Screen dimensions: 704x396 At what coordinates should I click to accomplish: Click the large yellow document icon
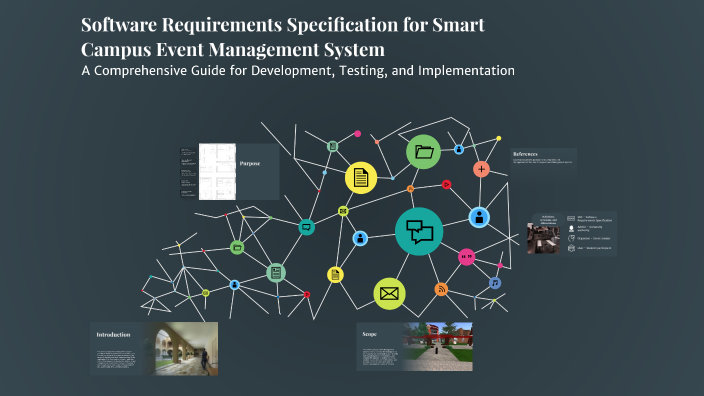click(x=361, y=178)
